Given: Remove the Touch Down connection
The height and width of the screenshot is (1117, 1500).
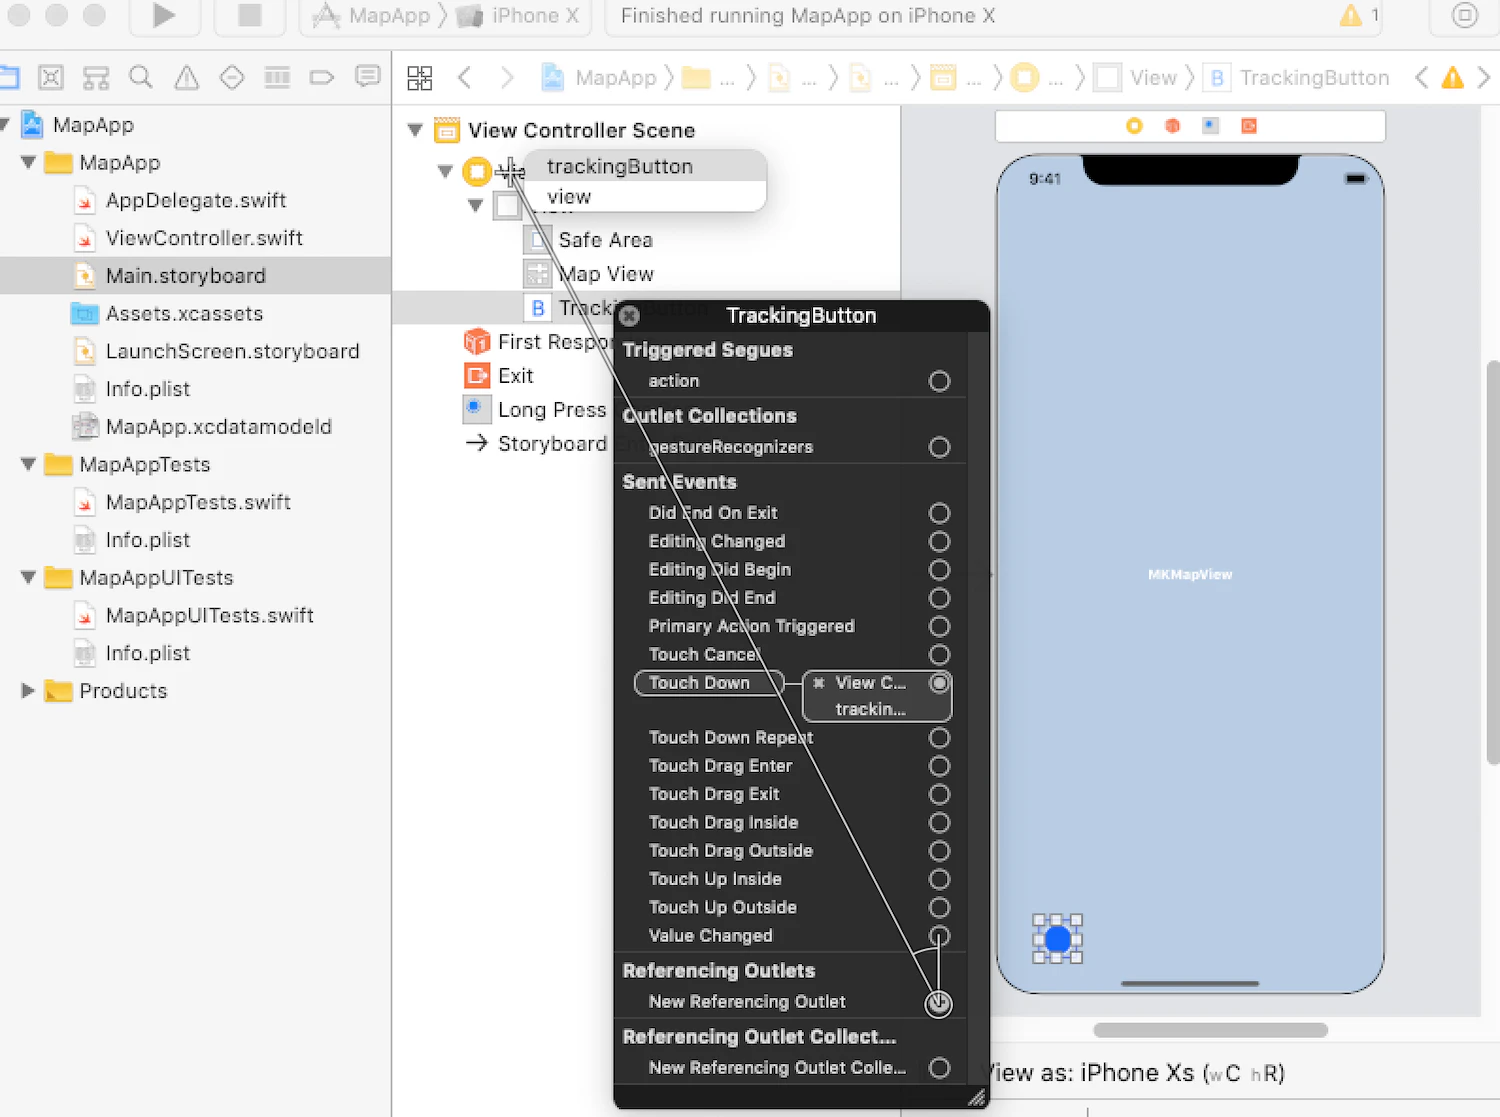Looking at the screenshot, I should coord(819,683).
